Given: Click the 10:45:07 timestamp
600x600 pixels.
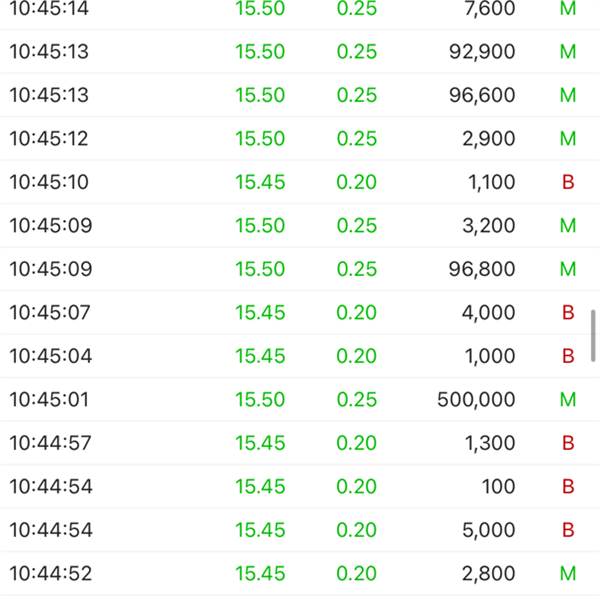Looking at the screenshot, I should point(50,313).
